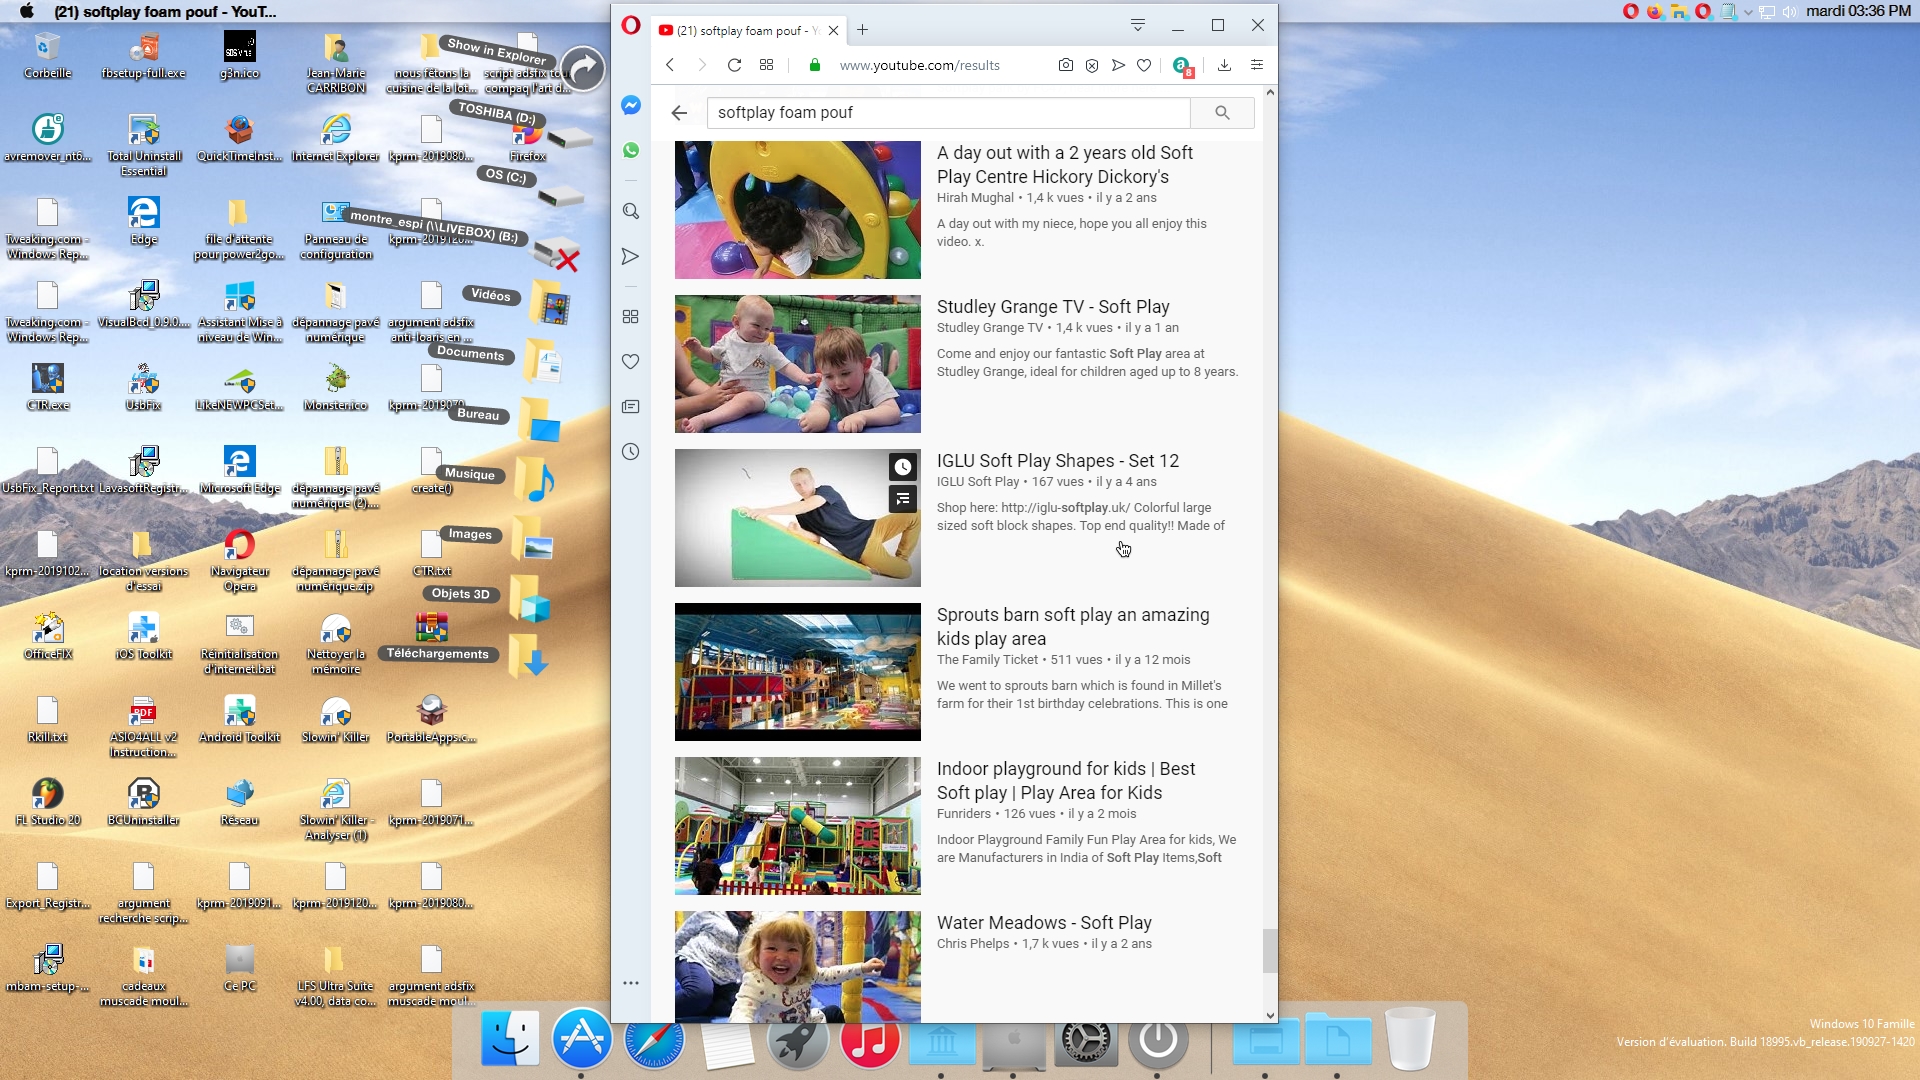This screenshot has height=1080, width=1920.
Task: Select the FL Studio 20 desktop icon
Action: pyautogui.click(x=47, y=802)
